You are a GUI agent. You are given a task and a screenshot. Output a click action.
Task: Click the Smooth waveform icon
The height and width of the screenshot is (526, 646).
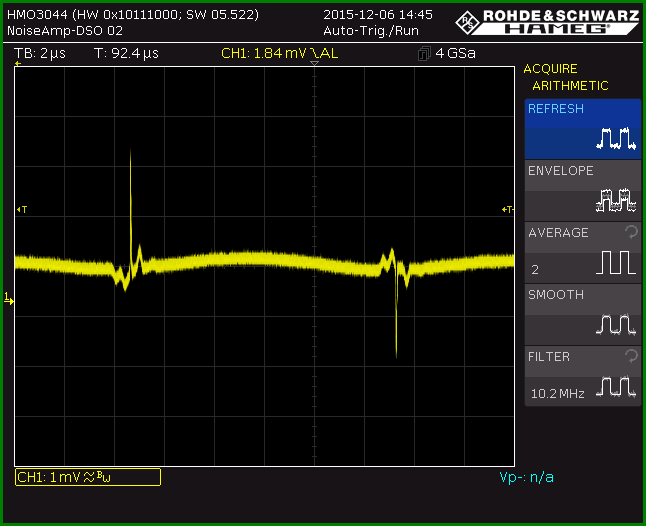coord(616,325)
